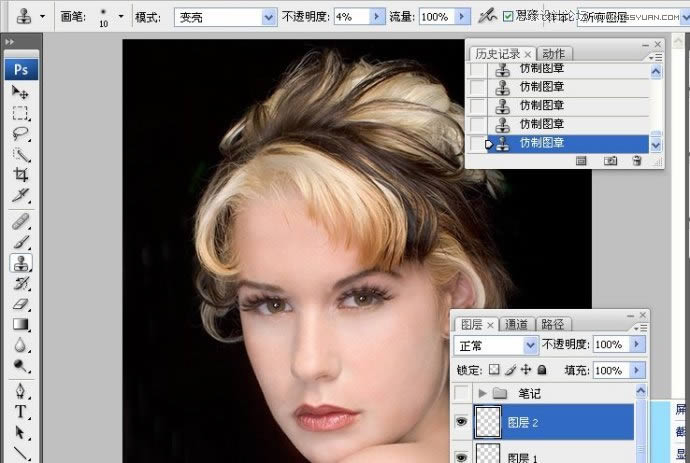Click the 流量 flow value field
The width and height of the screenshot is (690, 463).
tap(434, 17)
